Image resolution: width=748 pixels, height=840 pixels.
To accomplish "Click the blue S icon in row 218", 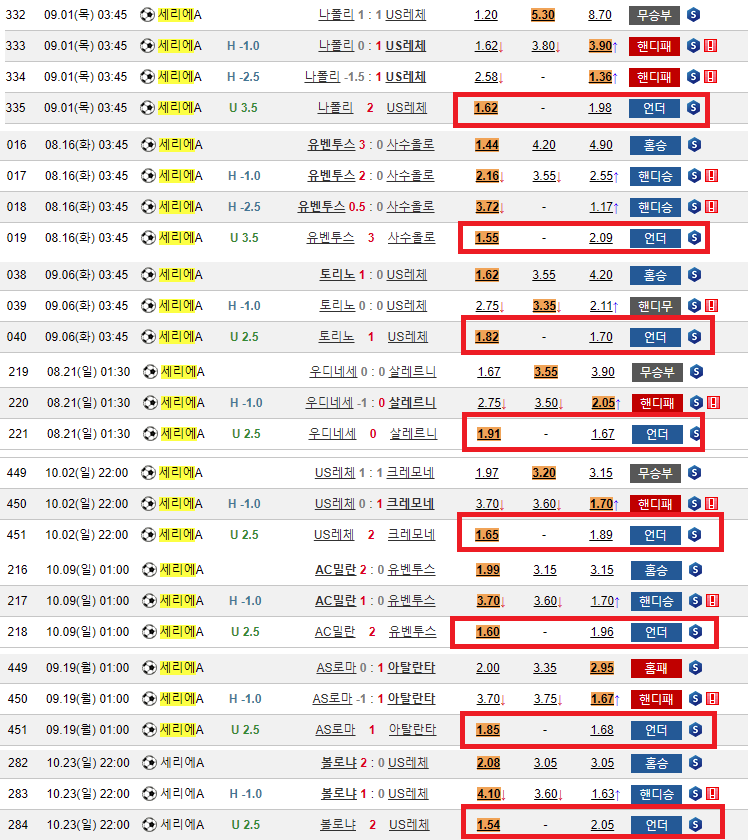I will pyautogui.click(x=695, y=632).
